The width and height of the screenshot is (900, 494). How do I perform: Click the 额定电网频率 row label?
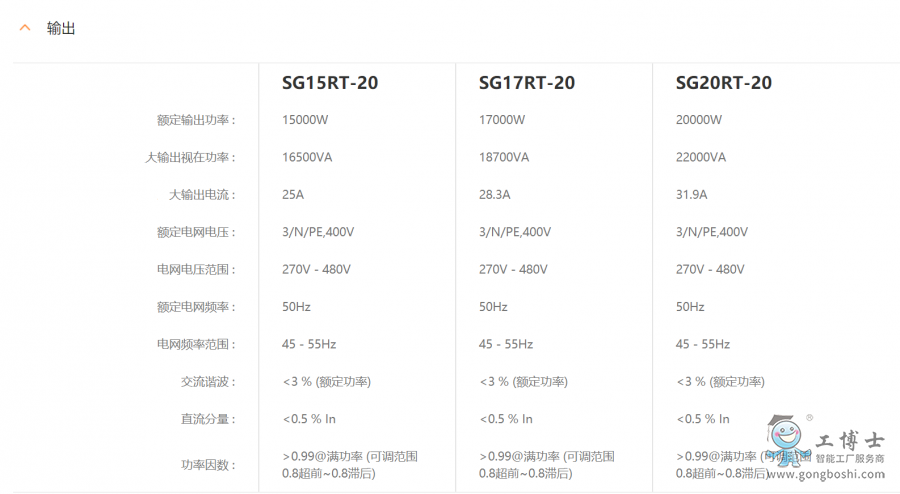point(195,307)
